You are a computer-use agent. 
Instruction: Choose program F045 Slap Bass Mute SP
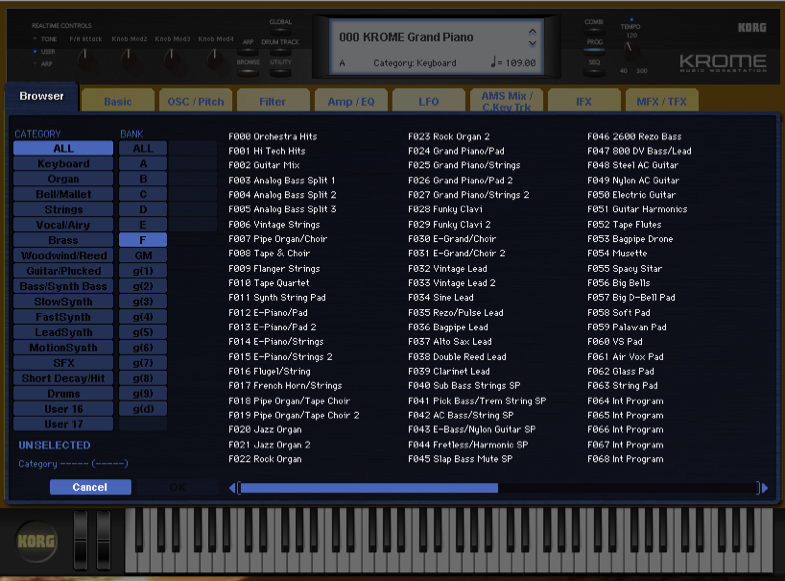tap(460, 459)
